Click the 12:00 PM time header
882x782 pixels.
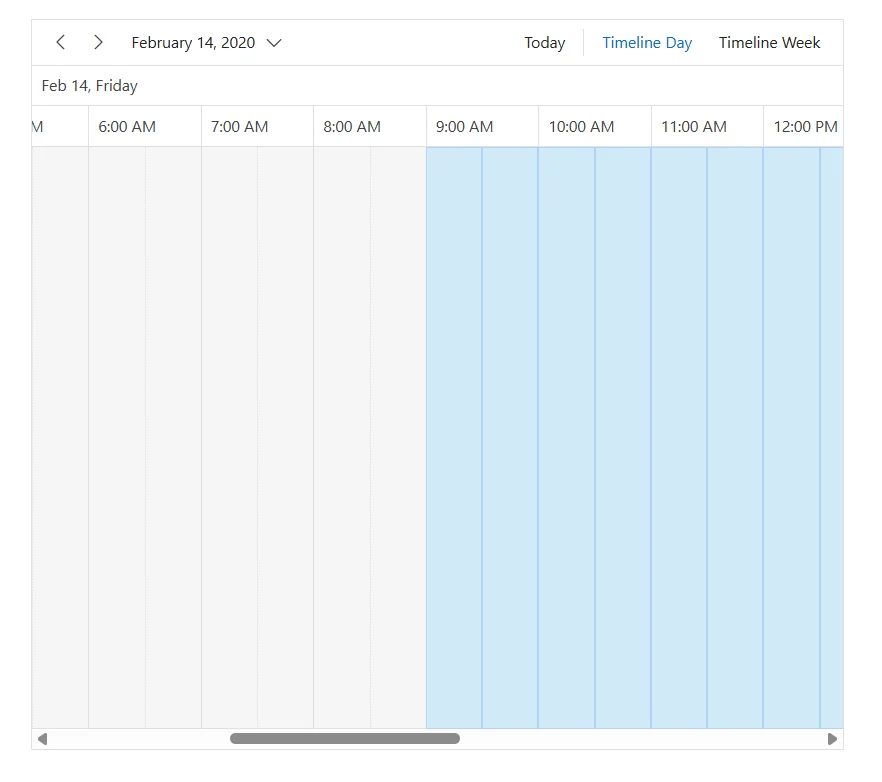[803, 127]
